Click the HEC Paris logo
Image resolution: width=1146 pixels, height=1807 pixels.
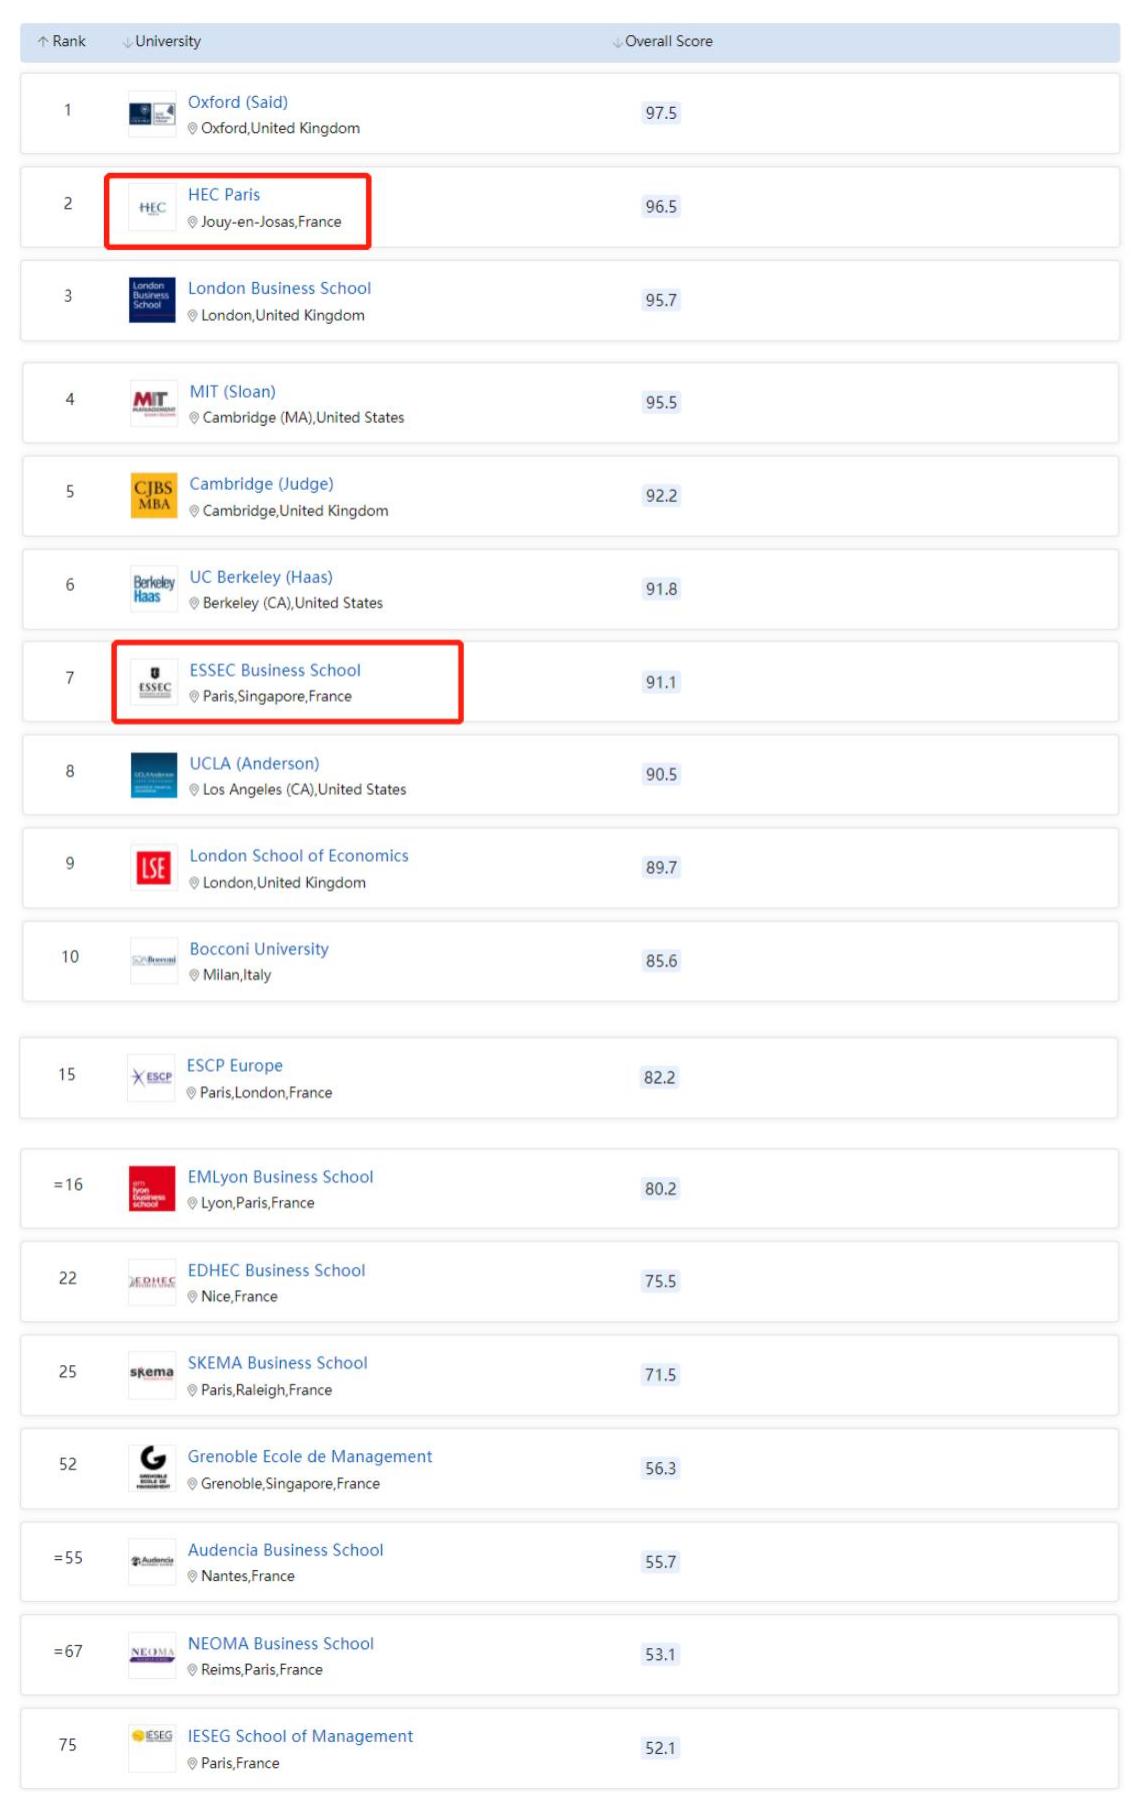coord(152,208)
